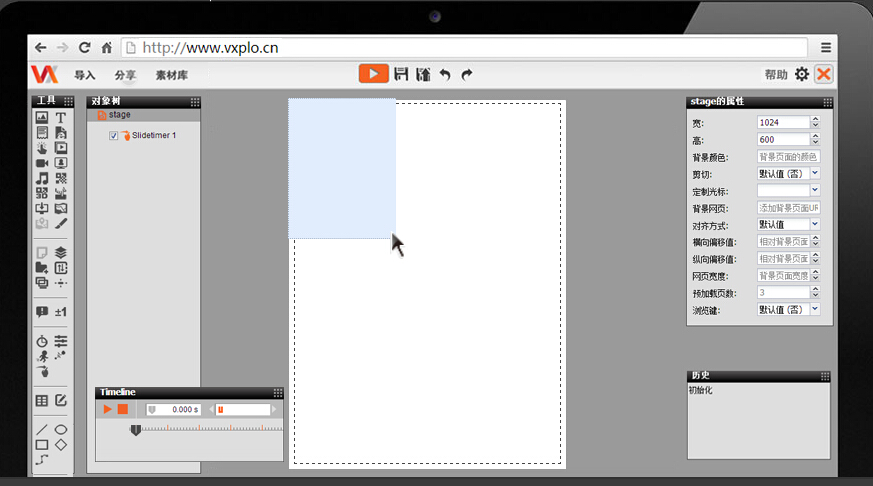Click the 背景颜色 input field

(x=788, y=157)
